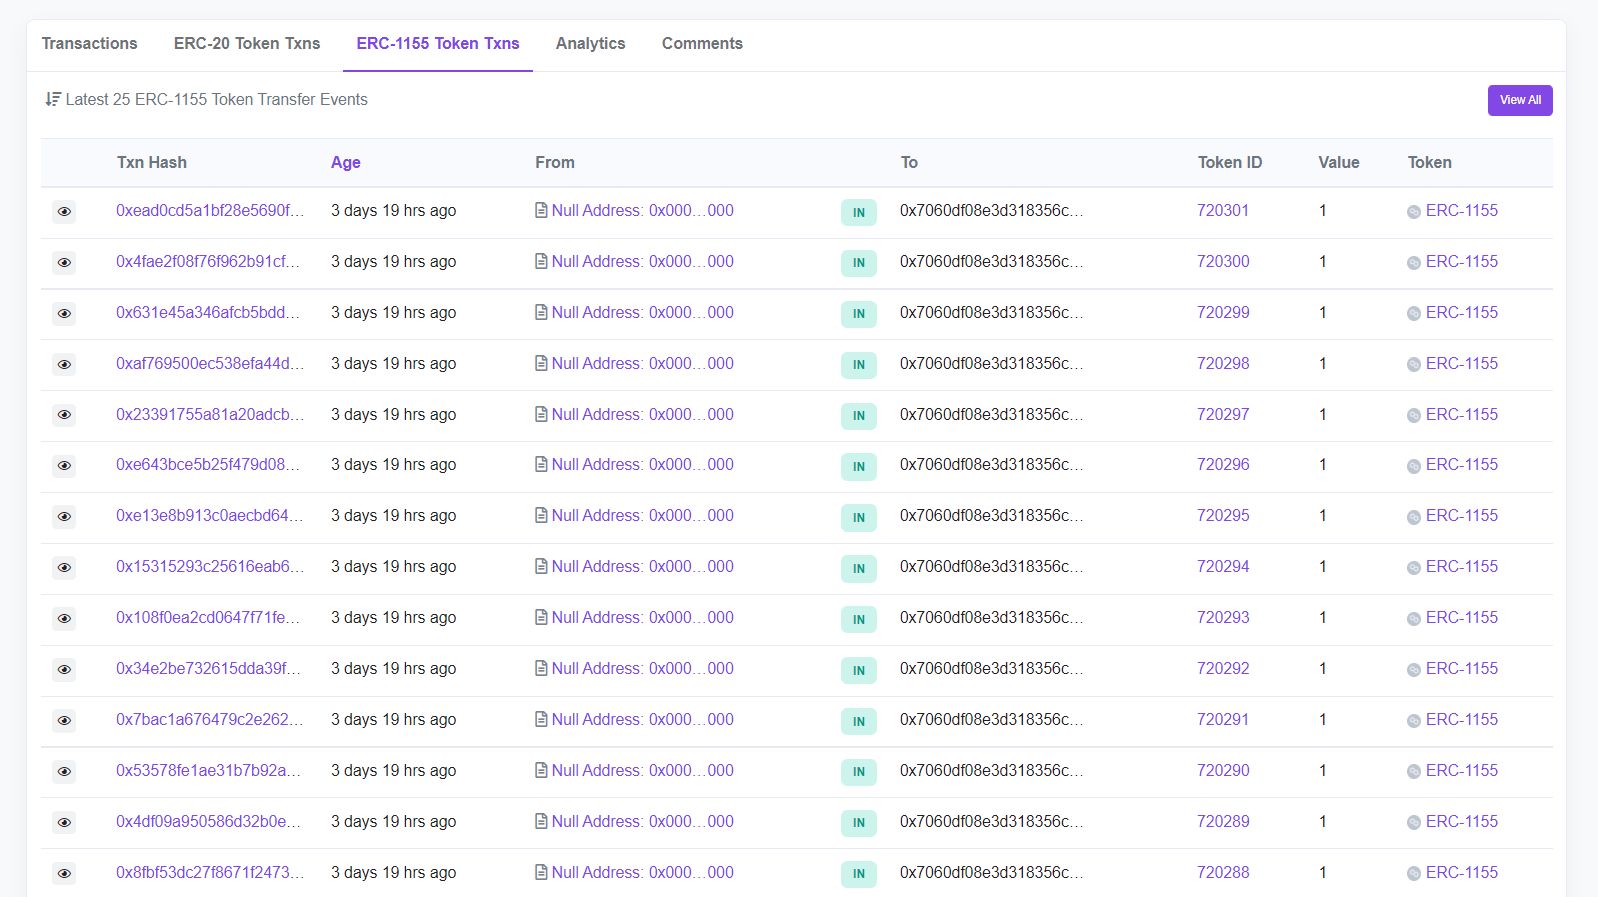Open Token ID 720301 link
1598x897 pixels.
[x=1223, y=210]
